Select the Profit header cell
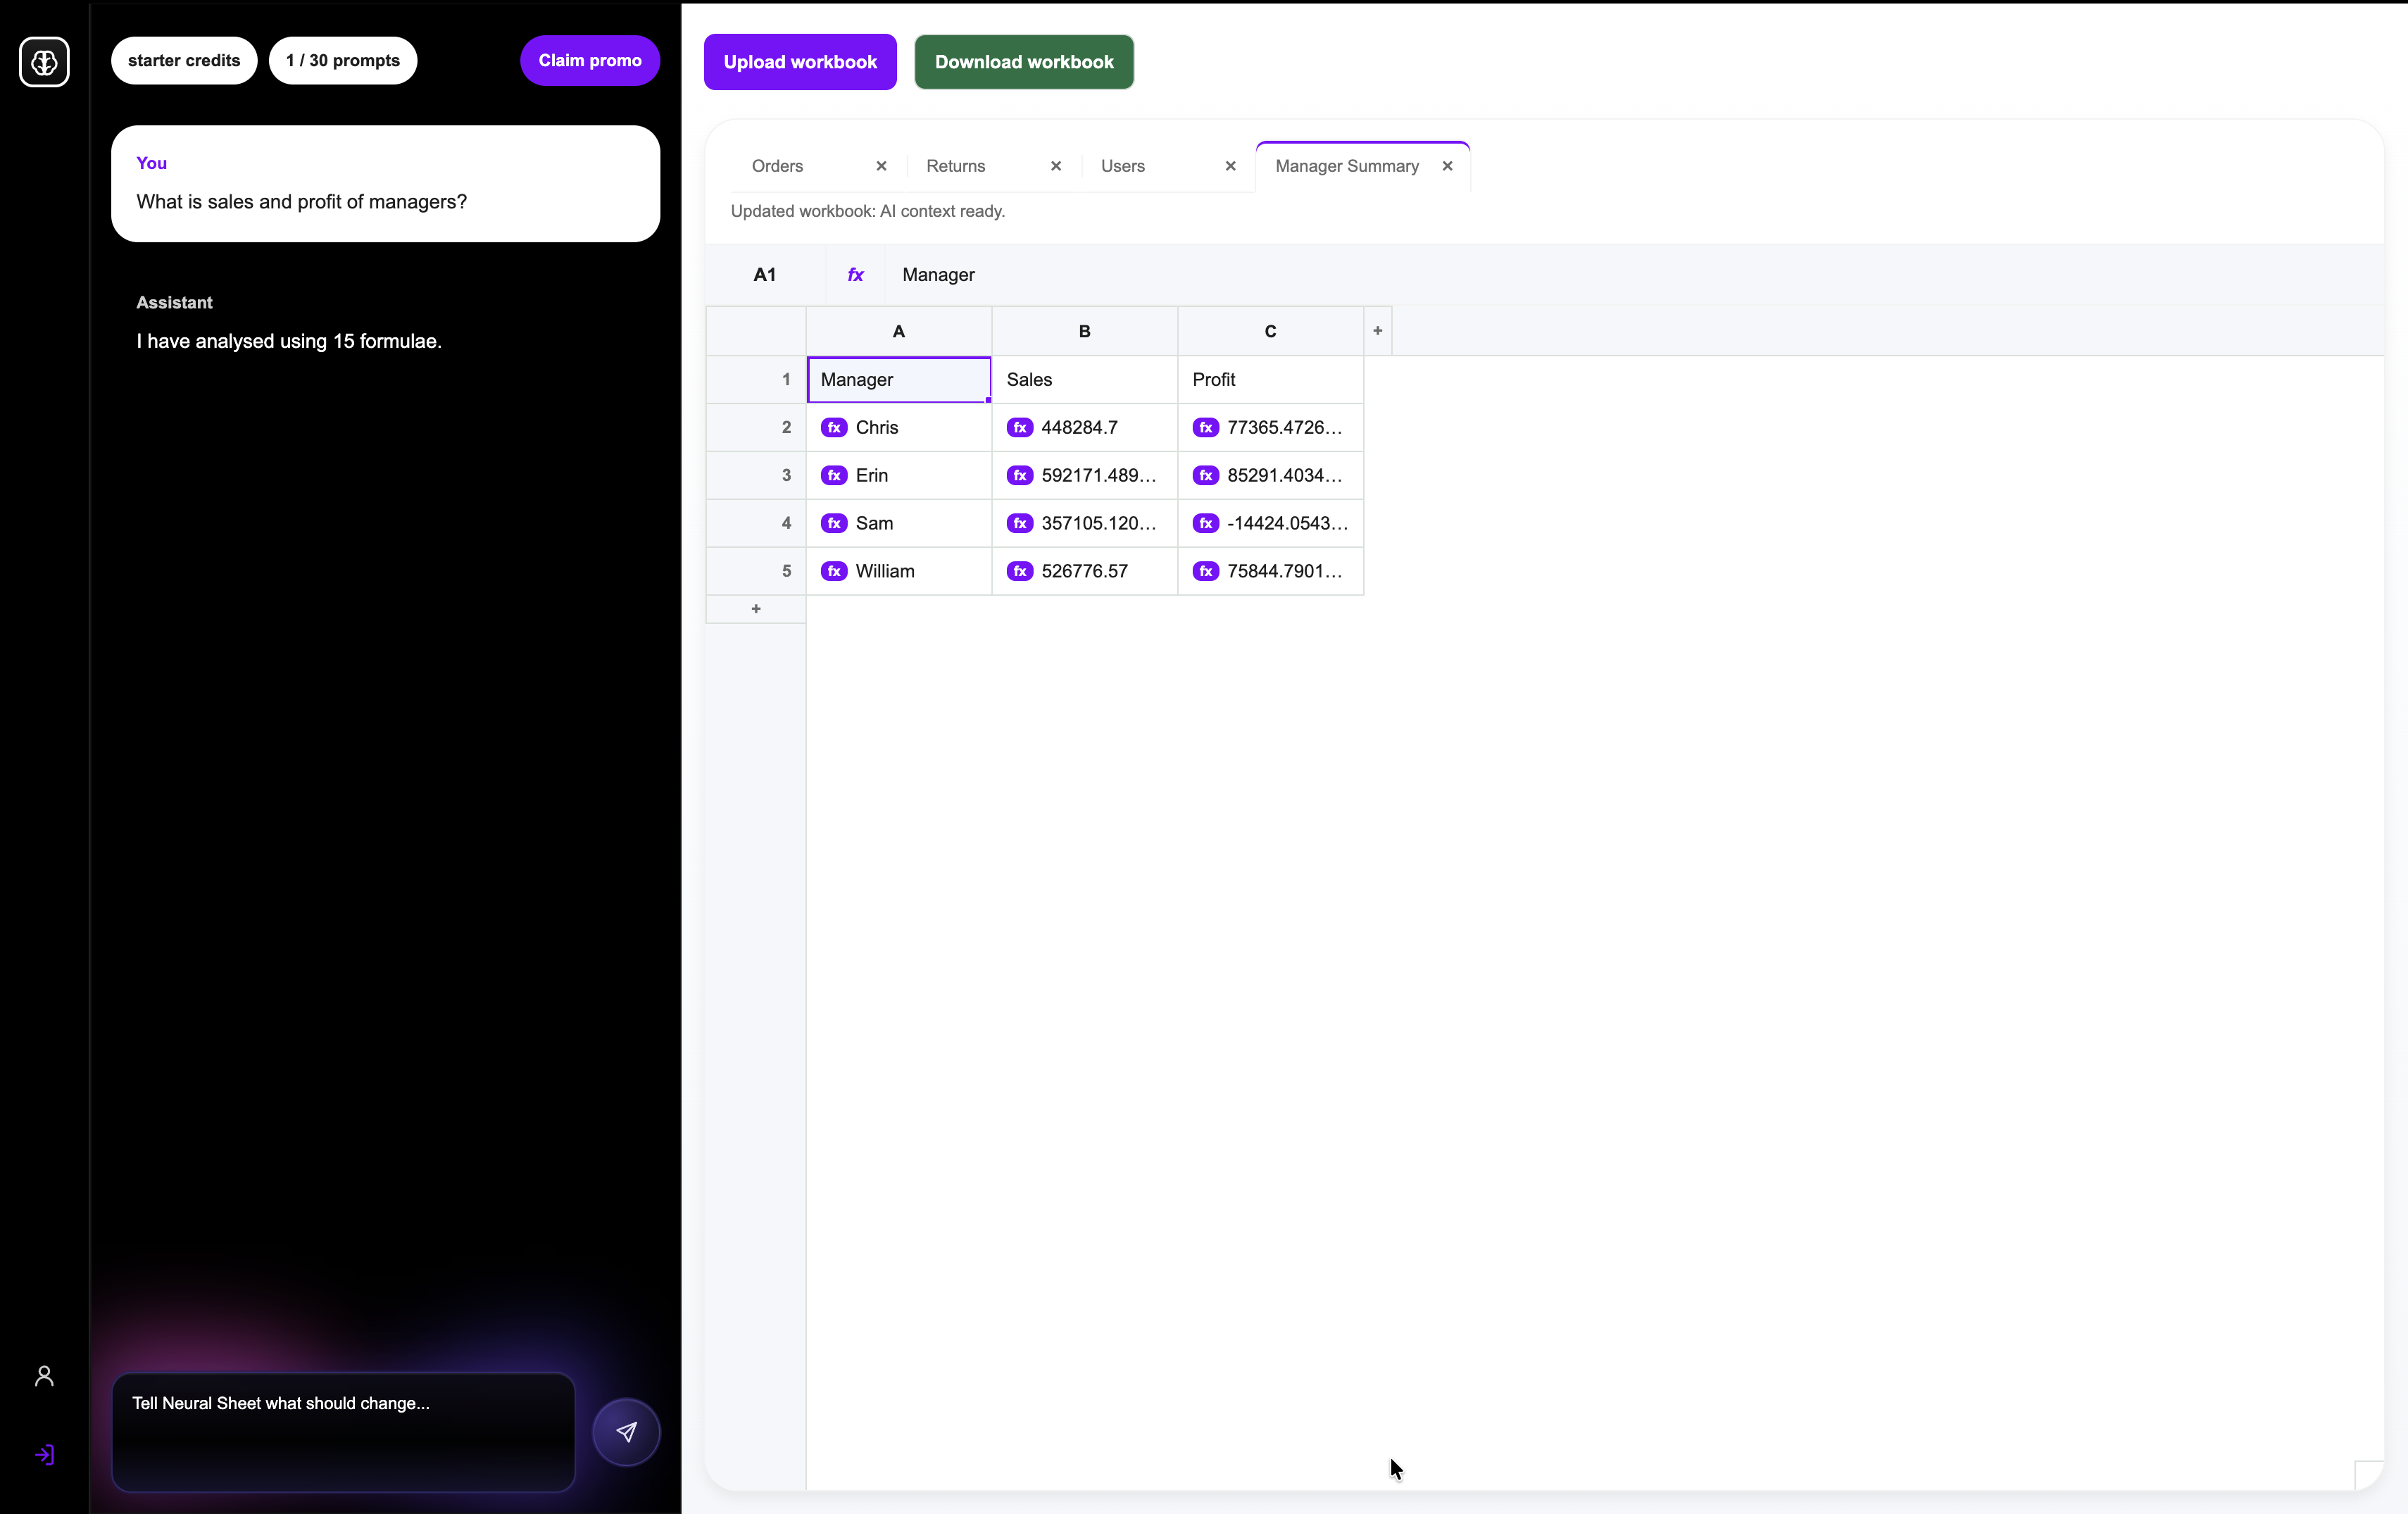2408x1514 pixels. pos(1271,379)
